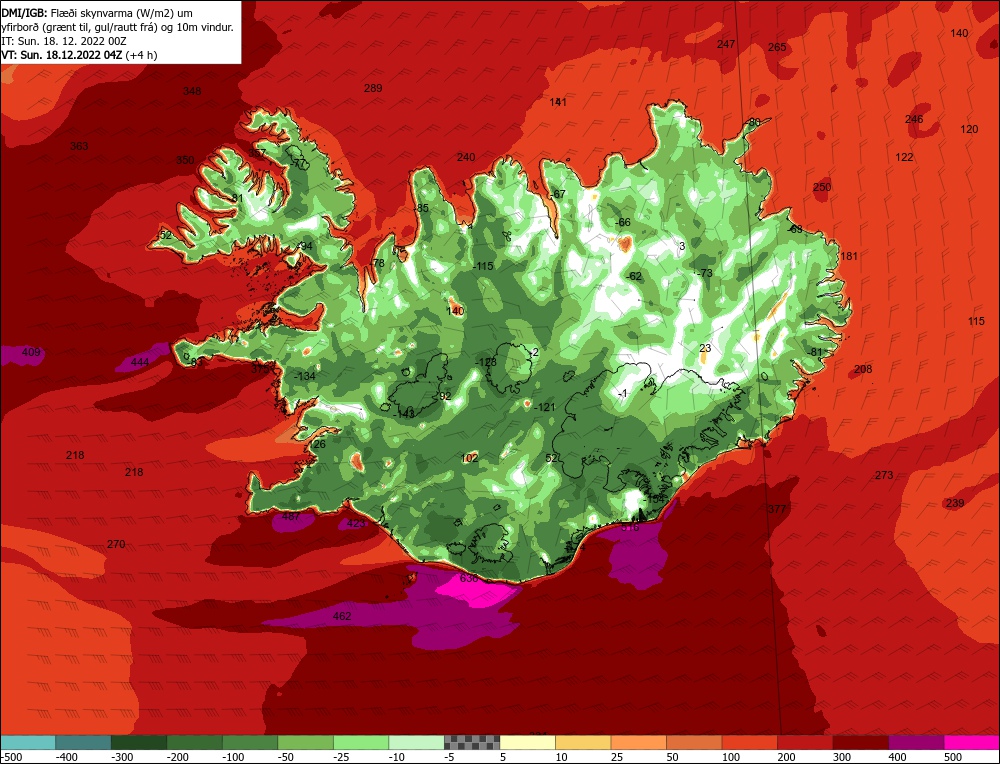This screenshot has width=1000, height=764.
Task: Select the red 200 to 300 legend swatch
Action: (805, 742)
